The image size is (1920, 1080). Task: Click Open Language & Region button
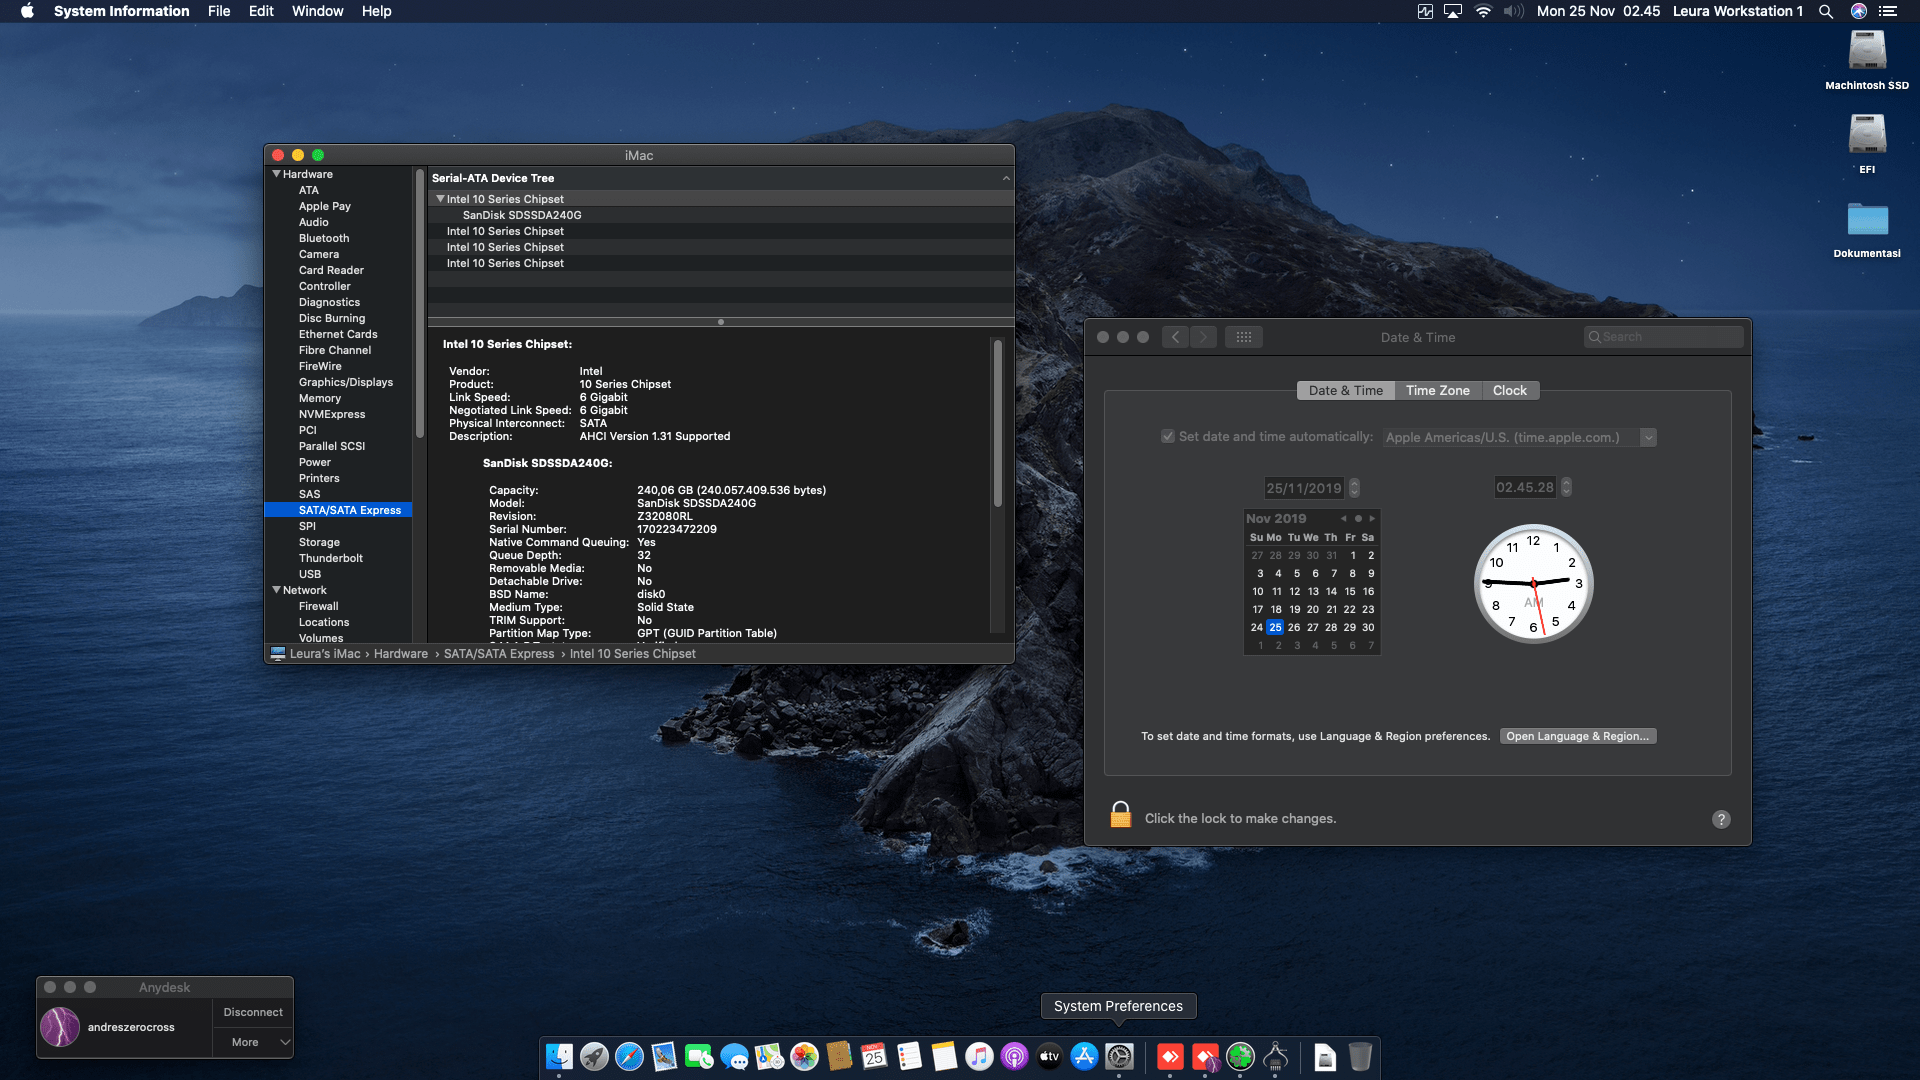click(1578, 736)
